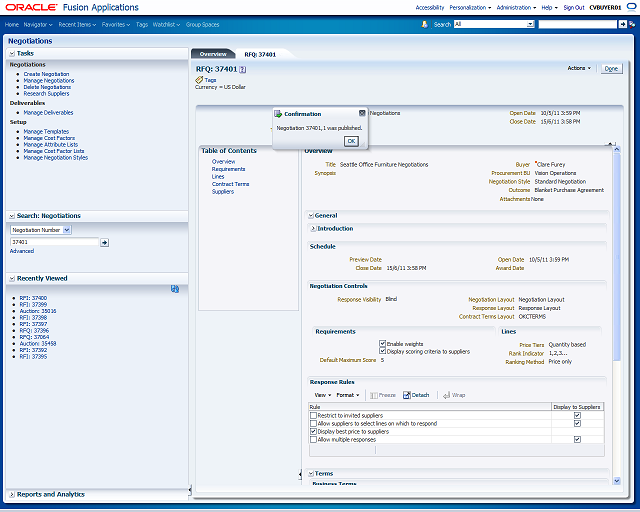Jump to Contract Terms in Table of Contents
The height and width of the screenshot is (512, 640).
point(230,184)
